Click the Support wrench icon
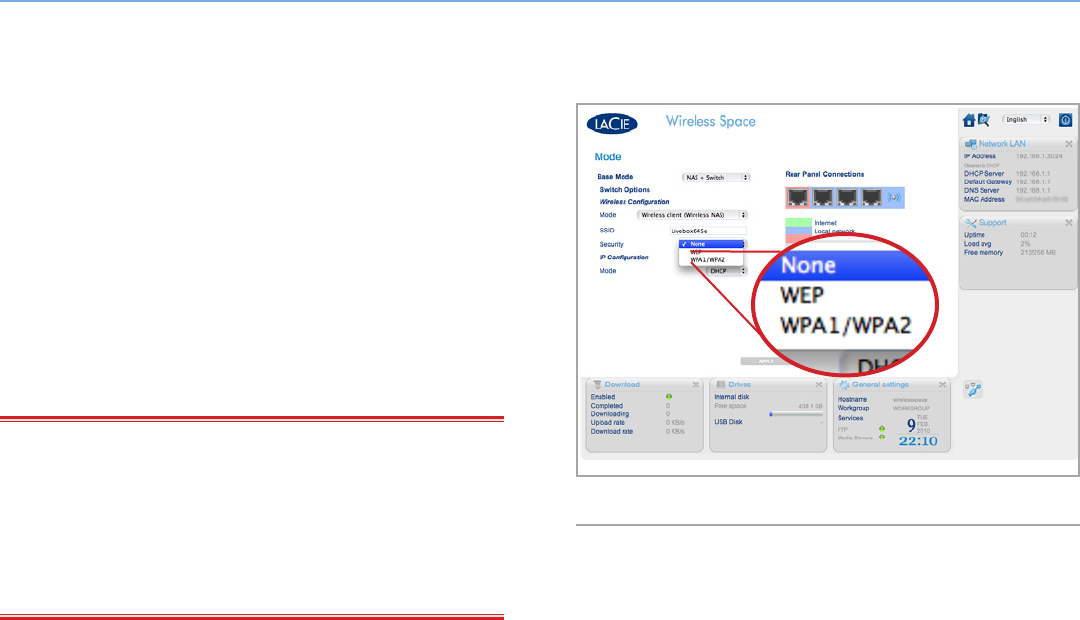 [970, 223]
